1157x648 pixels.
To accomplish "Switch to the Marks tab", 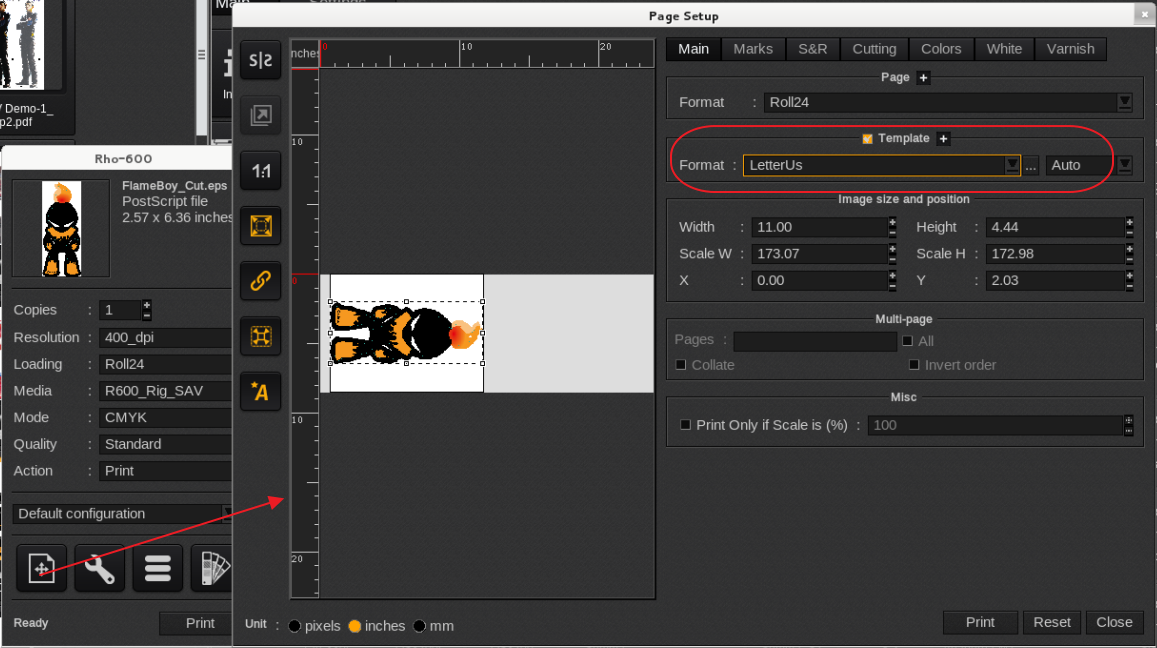I will (x=752, y=49).
